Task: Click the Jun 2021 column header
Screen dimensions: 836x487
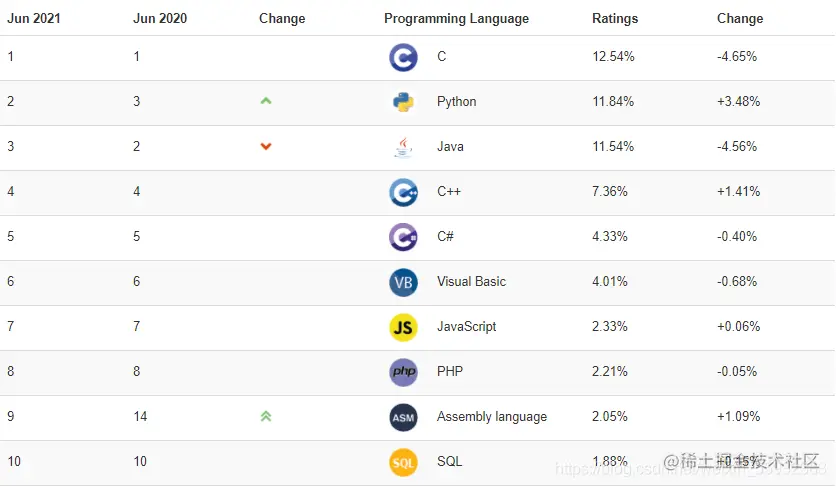Action: click(x=34, y=19)
